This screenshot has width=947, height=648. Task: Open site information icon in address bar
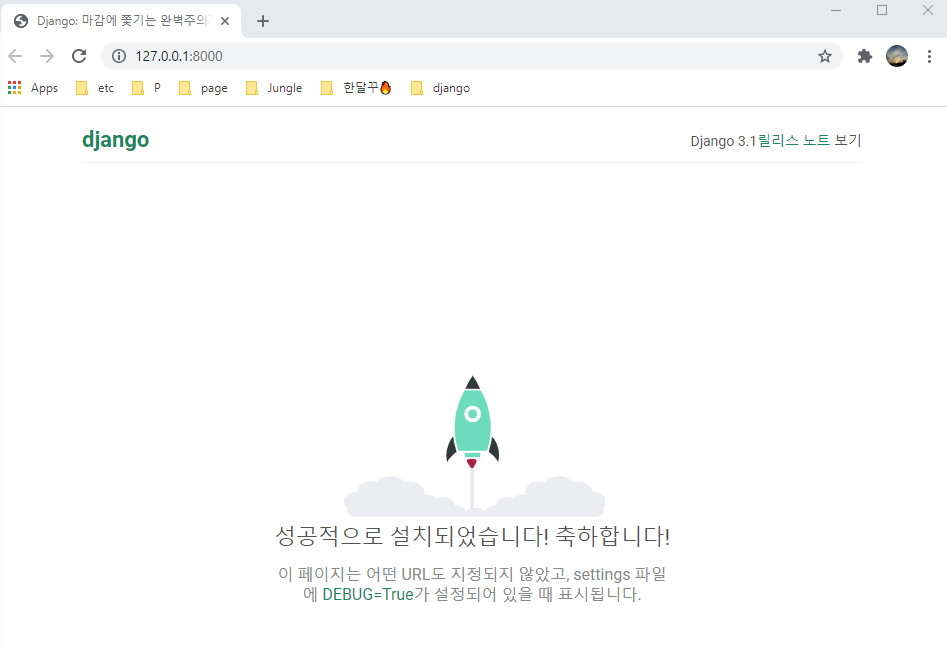tap(119, 56)
